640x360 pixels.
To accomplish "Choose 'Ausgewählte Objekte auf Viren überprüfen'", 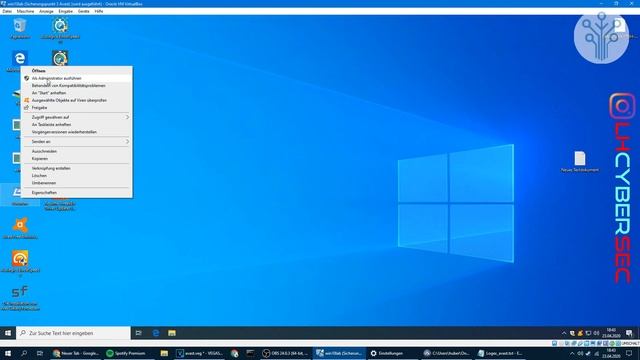I will (77, 100).
